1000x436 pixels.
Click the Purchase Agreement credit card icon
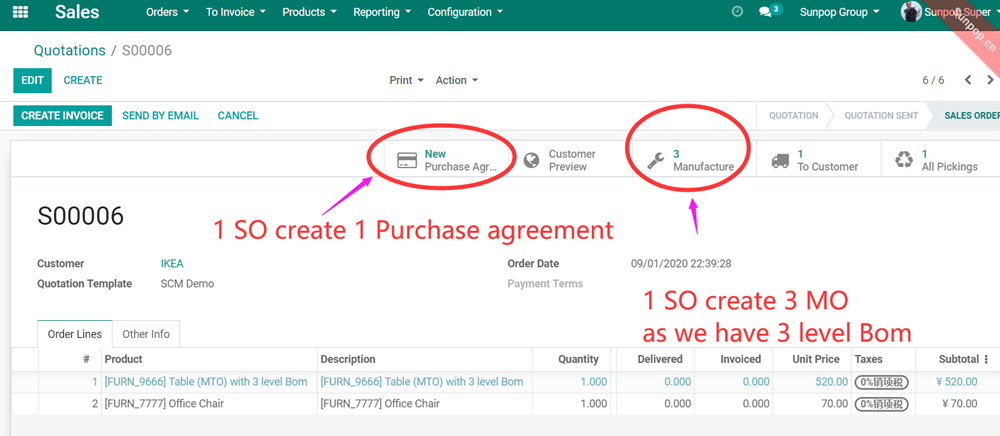406,160
